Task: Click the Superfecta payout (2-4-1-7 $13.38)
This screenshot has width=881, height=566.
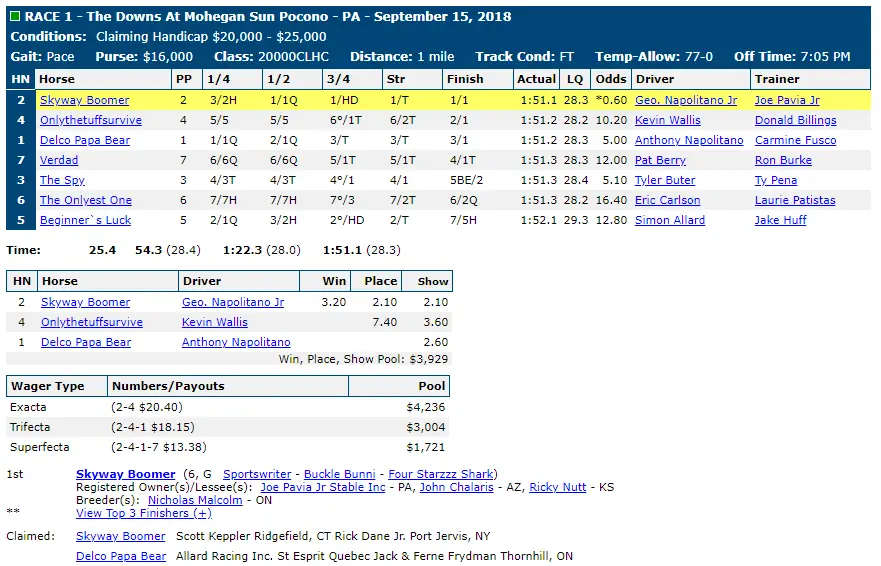Action: click(x=159, y=447)
